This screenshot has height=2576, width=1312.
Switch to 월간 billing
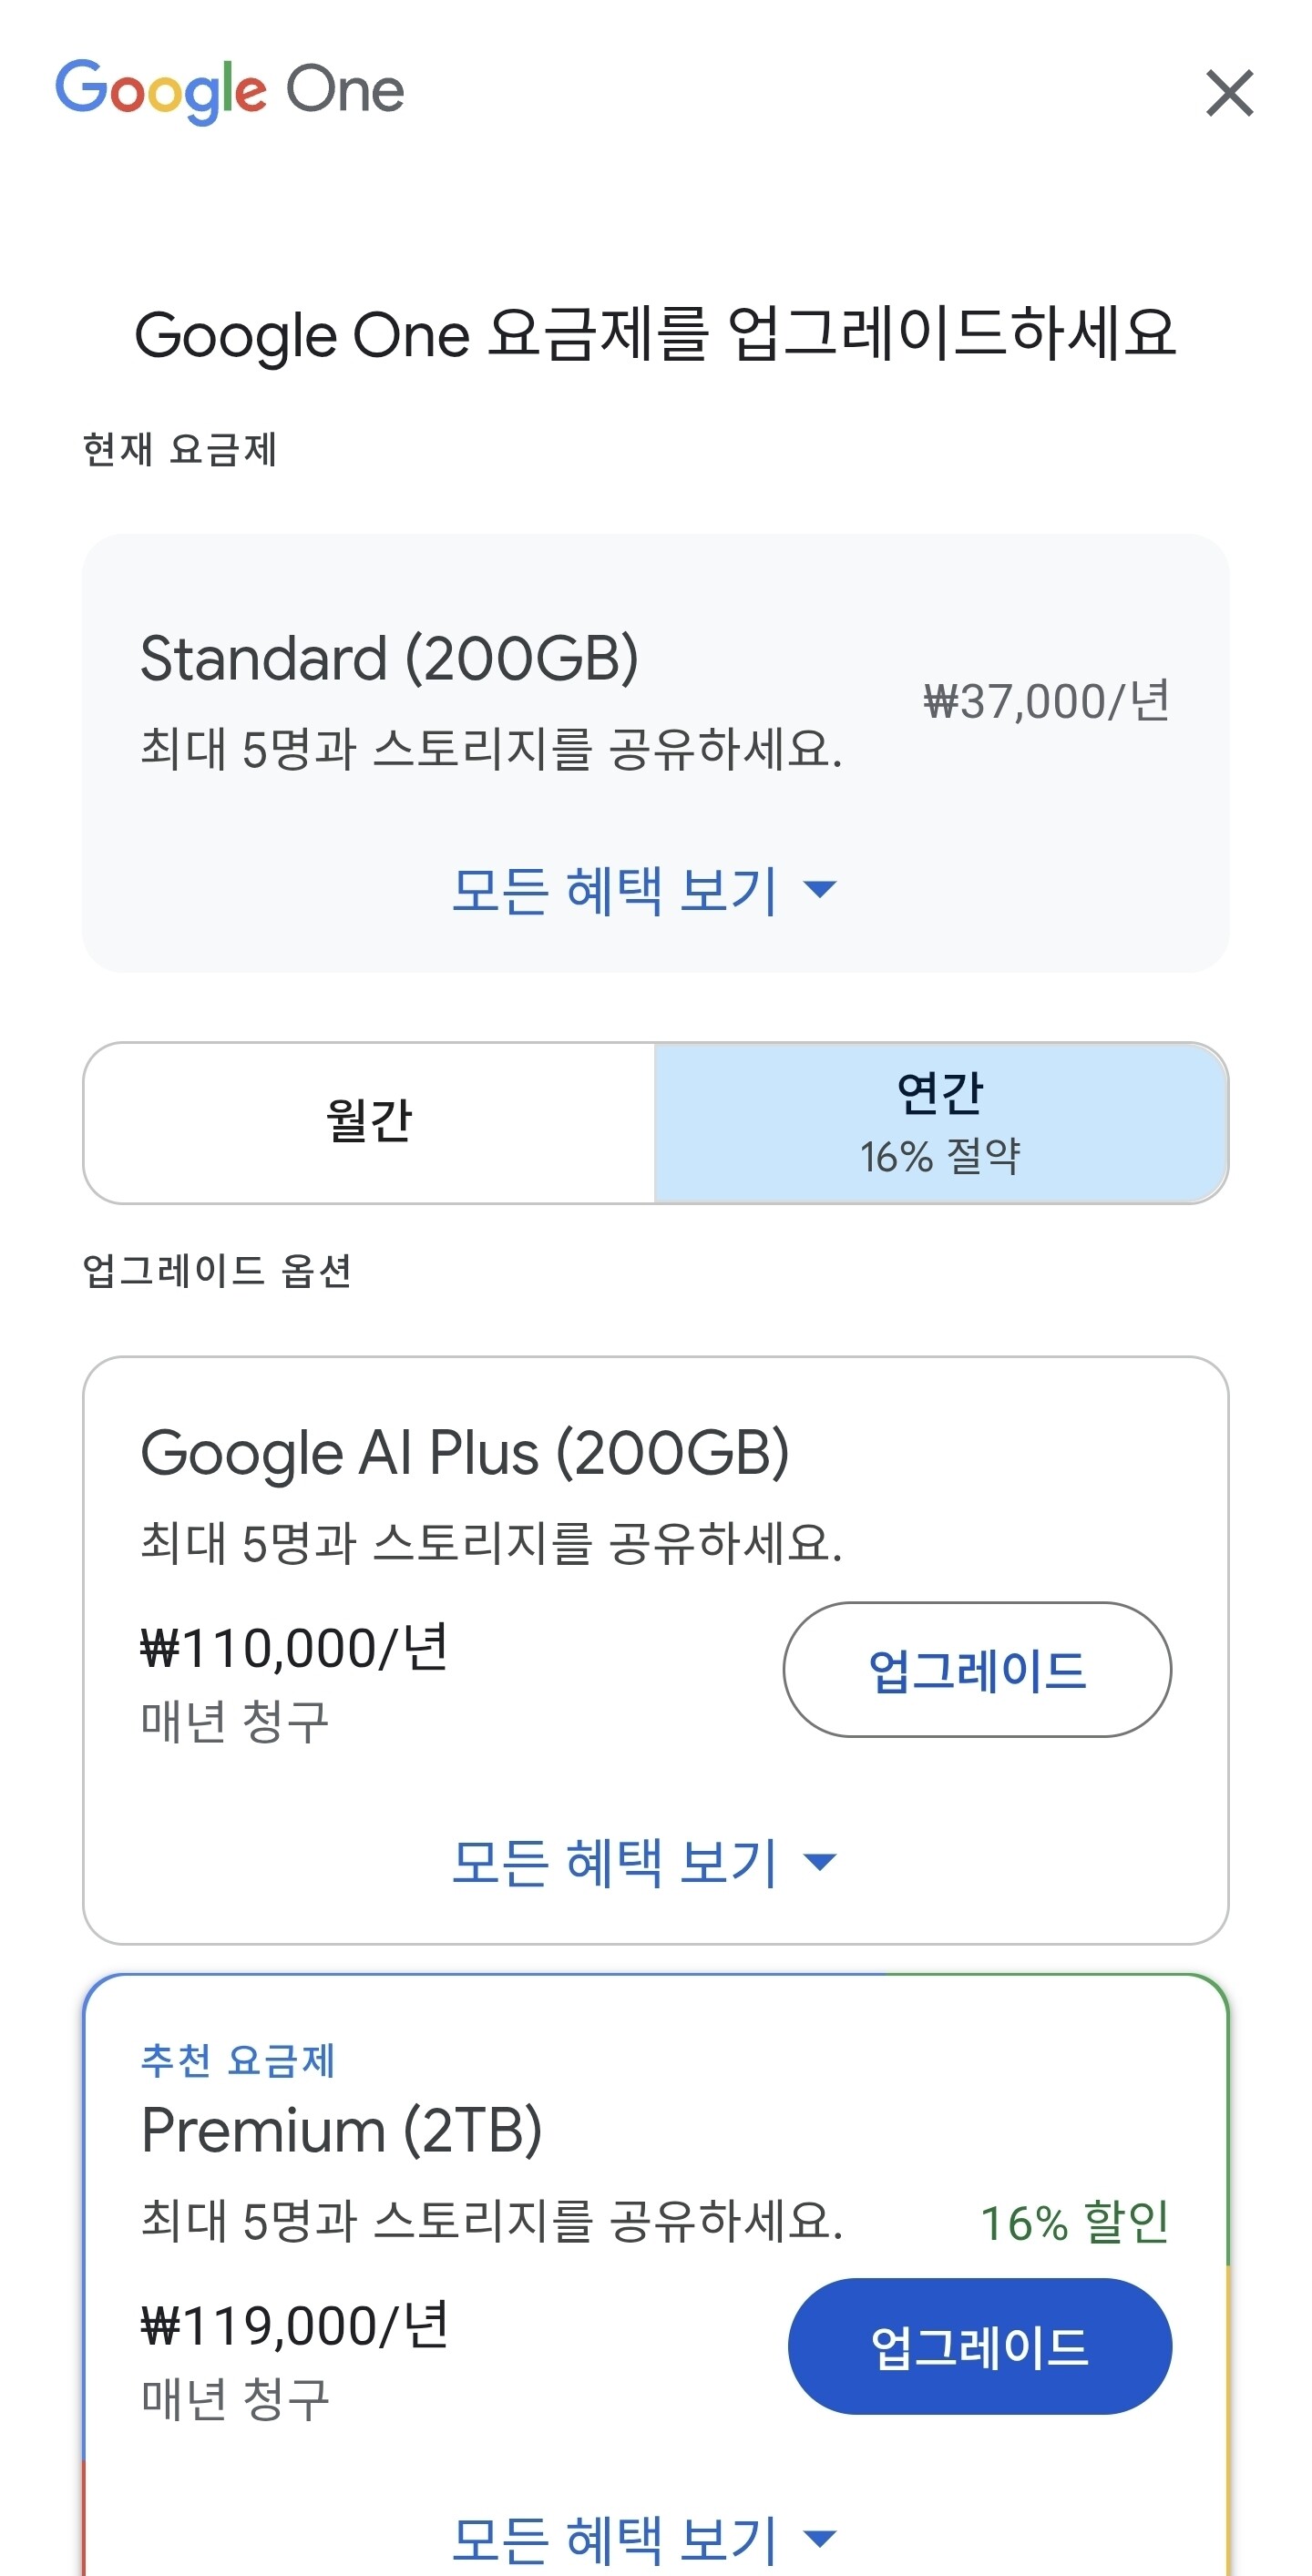coord(369,1122)
